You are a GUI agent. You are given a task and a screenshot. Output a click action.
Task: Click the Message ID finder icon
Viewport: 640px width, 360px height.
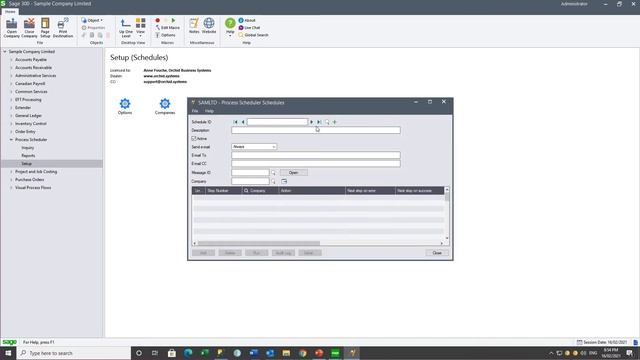(273, 173)
